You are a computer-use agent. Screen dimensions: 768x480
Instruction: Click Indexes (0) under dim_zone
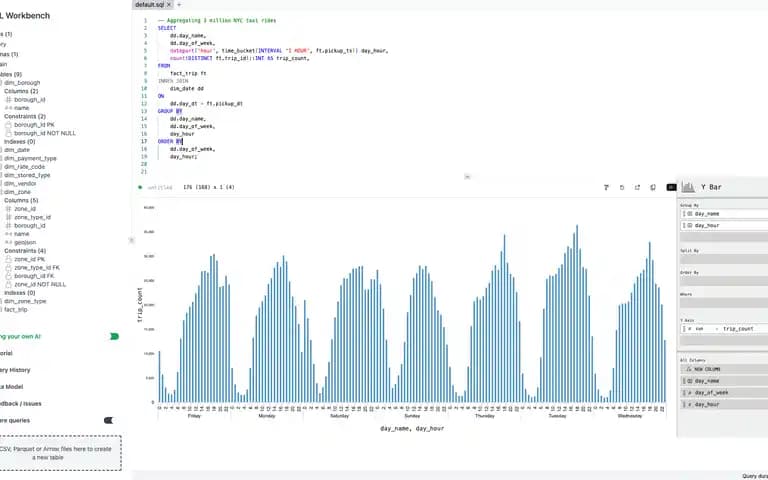[20, 293]
